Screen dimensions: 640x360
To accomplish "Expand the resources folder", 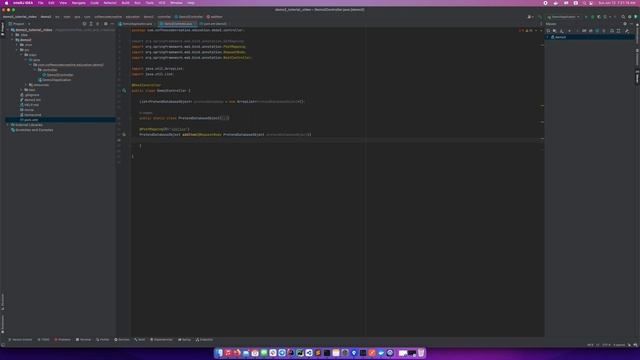I will coord(26,85).
